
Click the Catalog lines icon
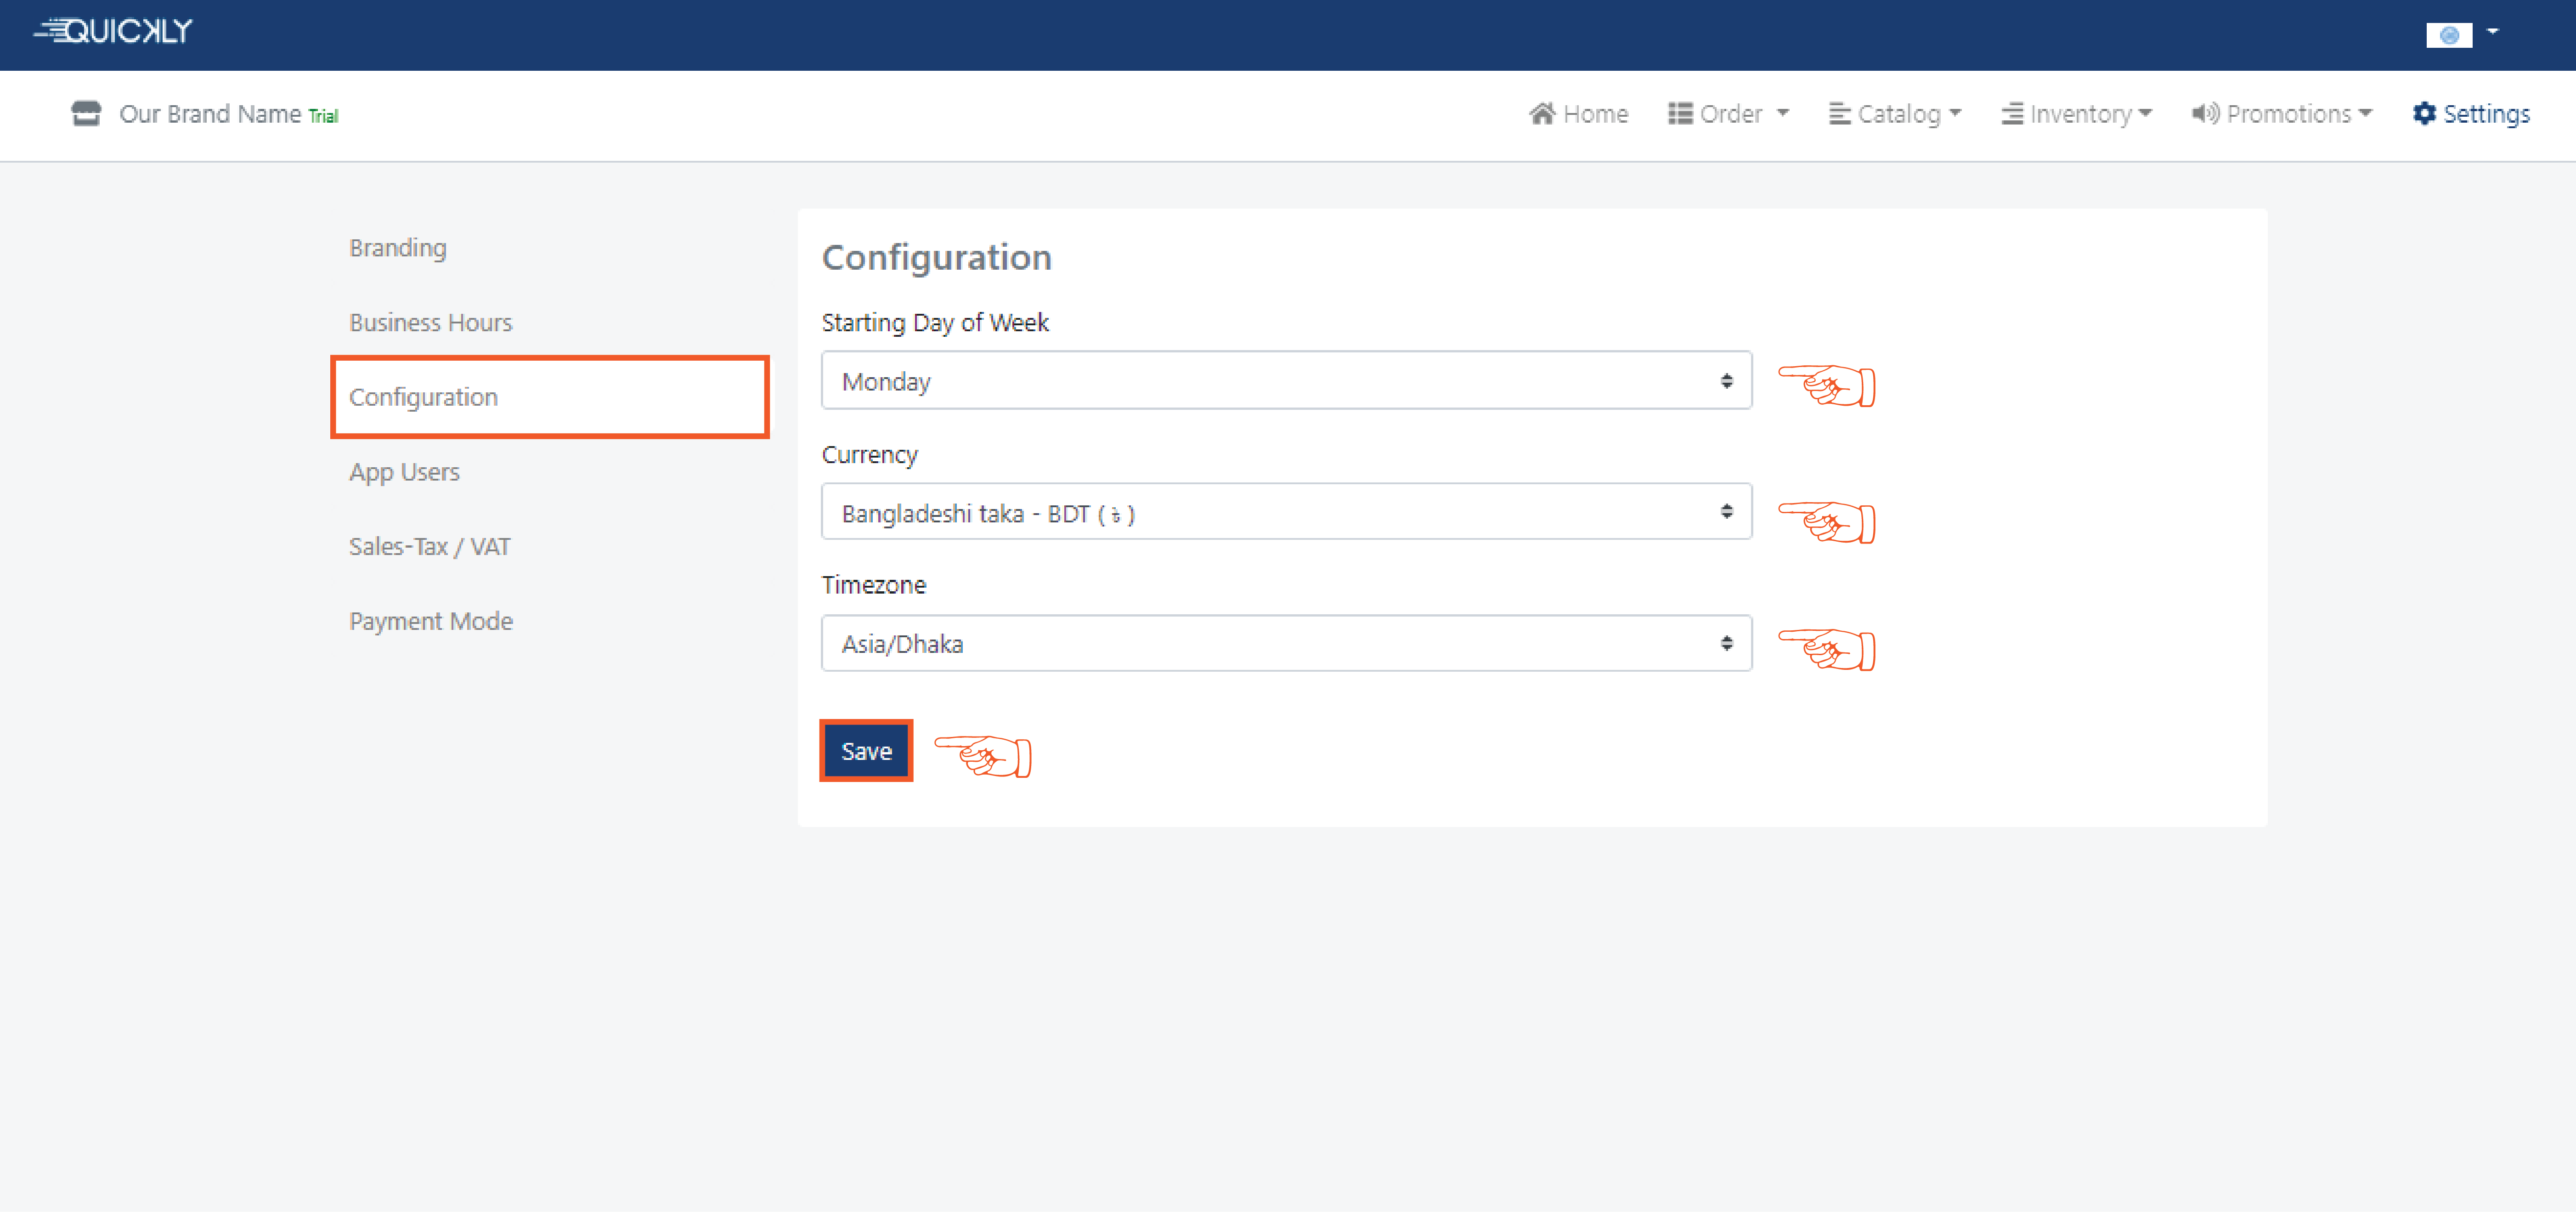(1839, 114)
